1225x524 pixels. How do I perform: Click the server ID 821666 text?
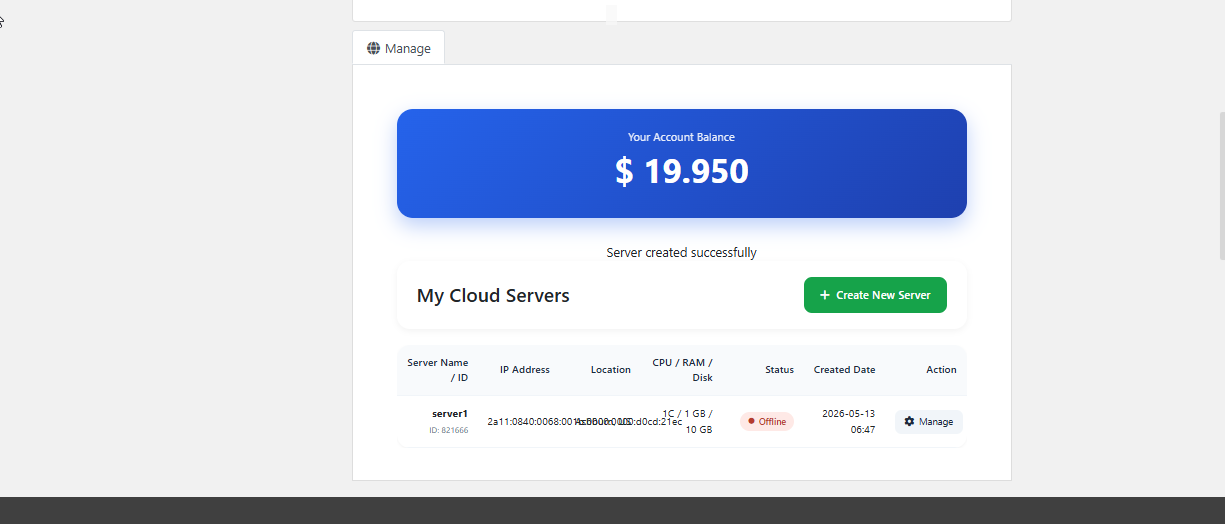(449, 430)
